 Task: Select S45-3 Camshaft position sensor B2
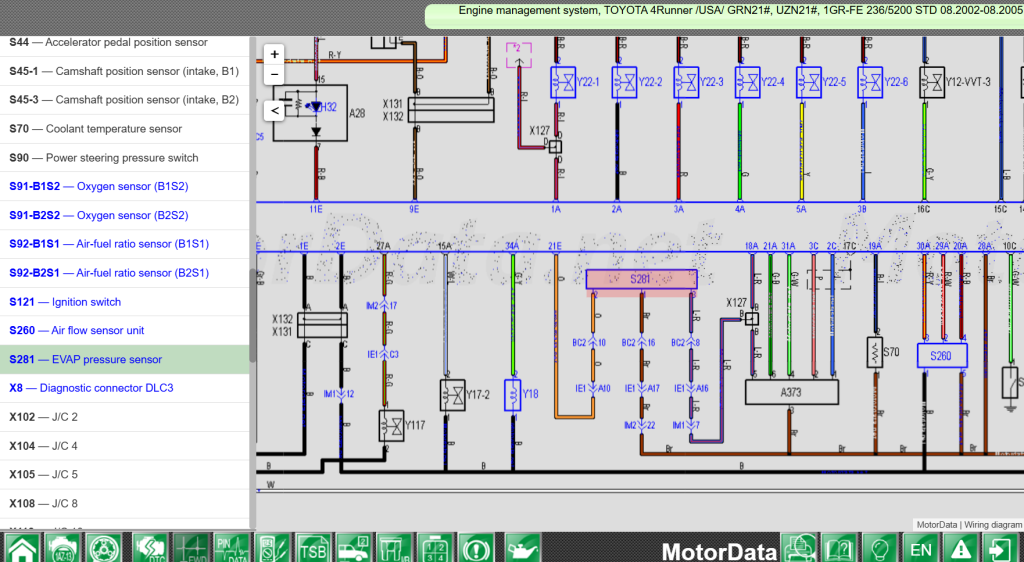pos(125,100)
